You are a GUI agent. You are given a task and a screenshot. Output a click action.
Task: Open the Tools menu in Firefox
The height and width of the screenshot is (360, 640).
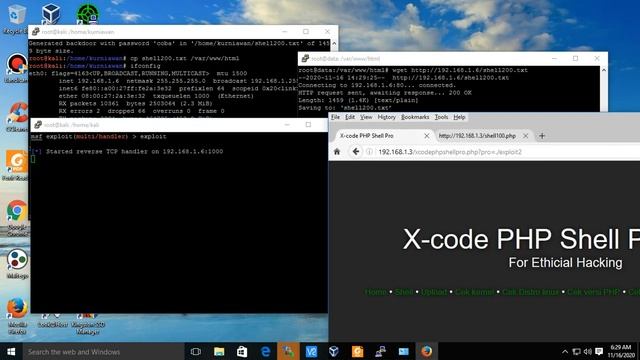[441, 117]
